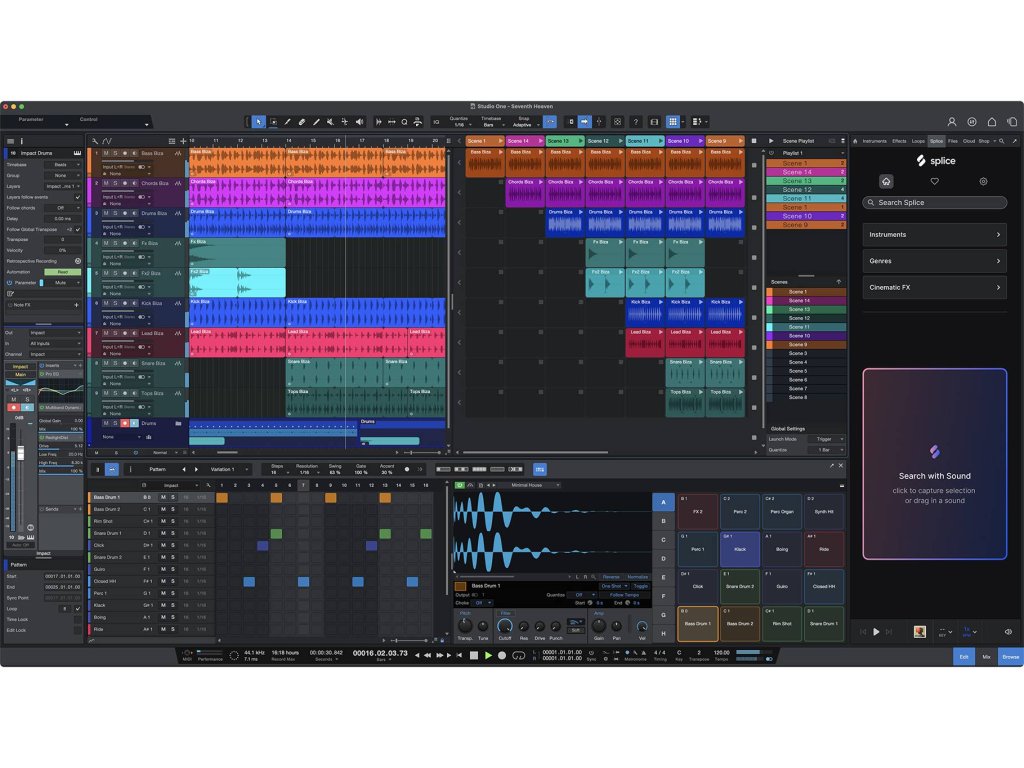Open the Splice home tab icon

tap(886, 182)
